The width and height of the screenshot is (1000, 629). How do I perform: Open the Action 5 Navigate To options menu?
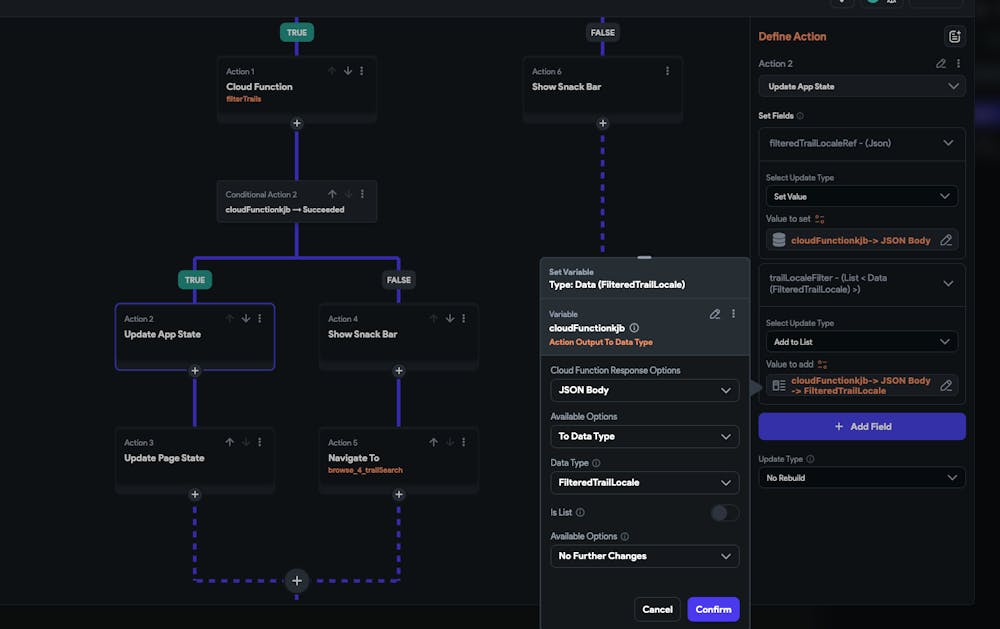coord(464,442)
